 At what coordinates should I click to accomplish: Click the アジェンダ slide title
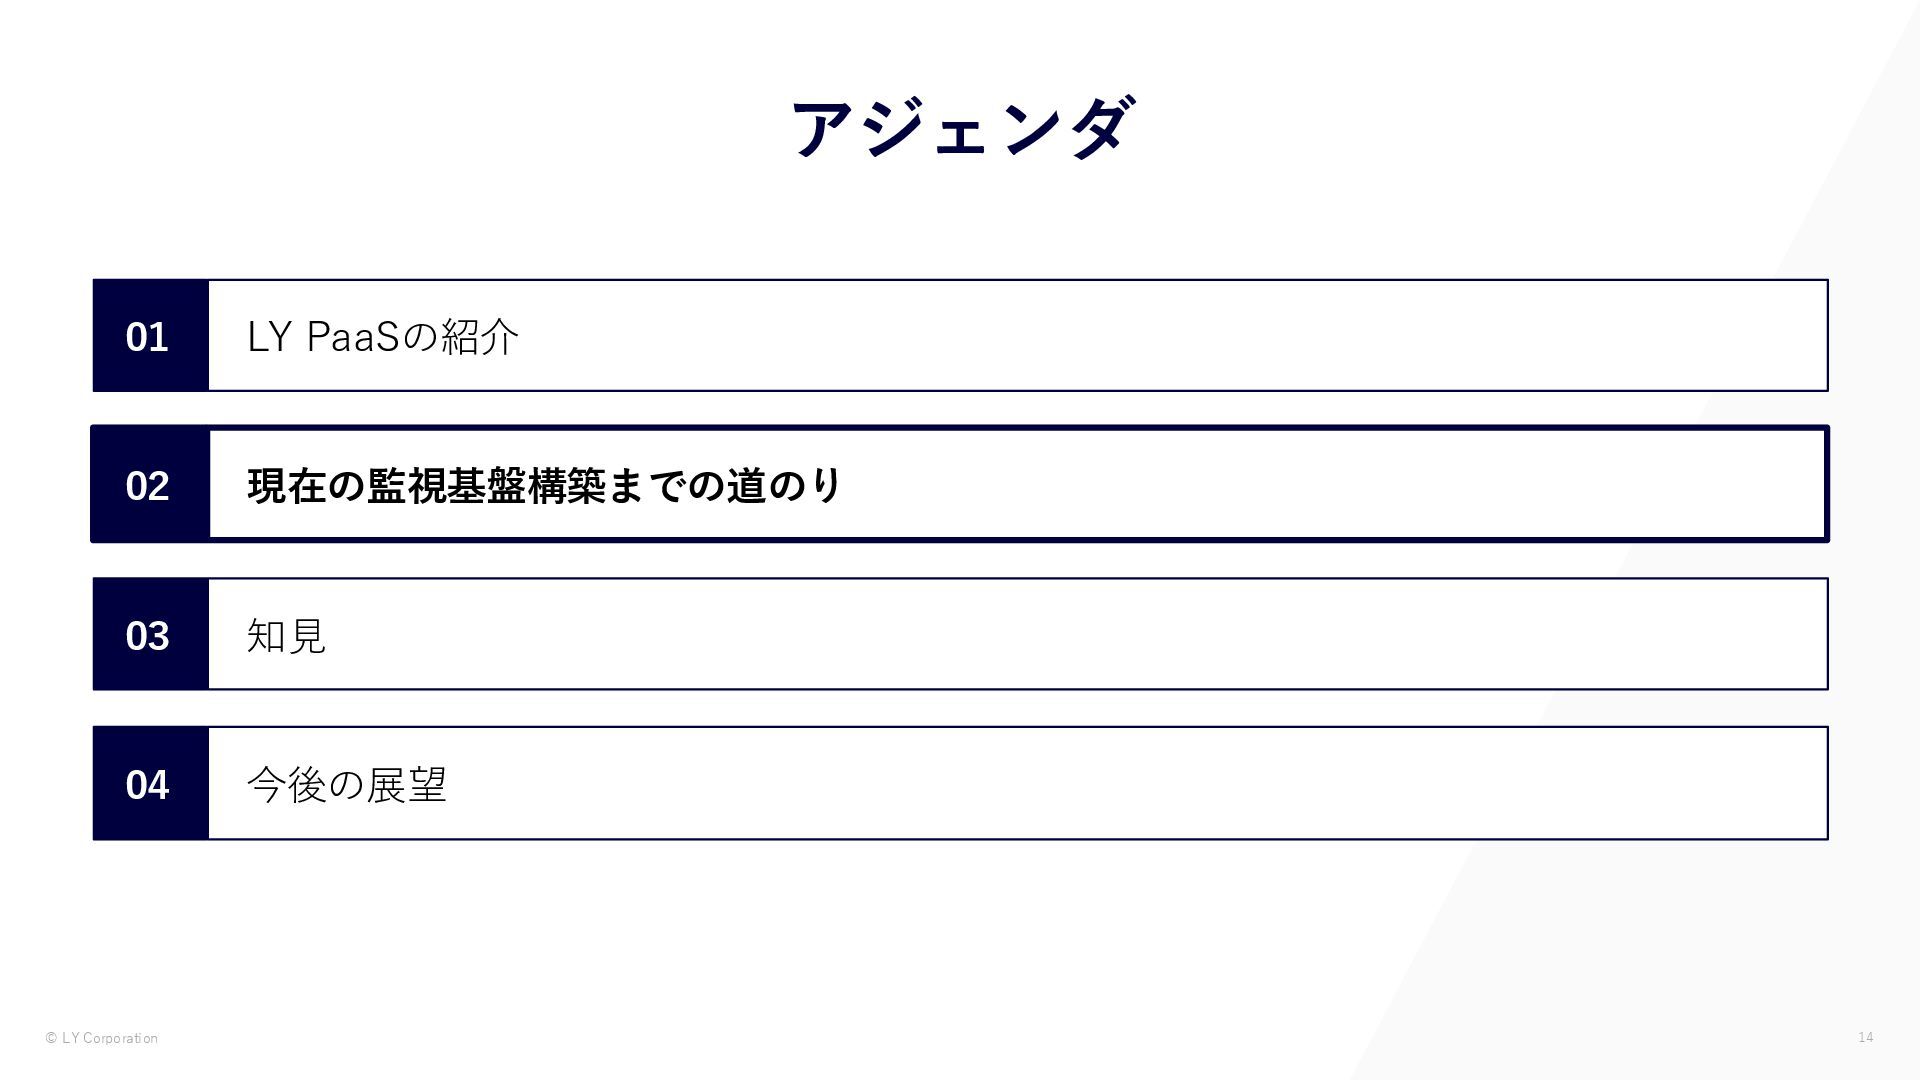[963, 128]
